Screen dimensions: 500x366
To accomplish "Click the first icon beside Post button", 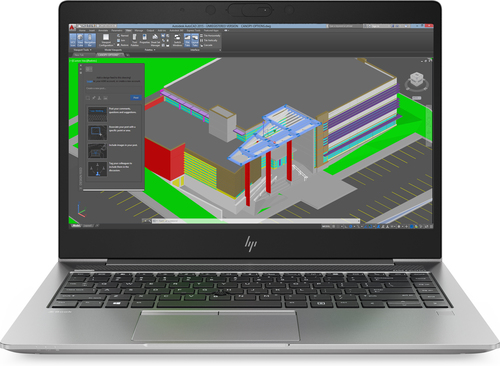I will tap(88, 98).
